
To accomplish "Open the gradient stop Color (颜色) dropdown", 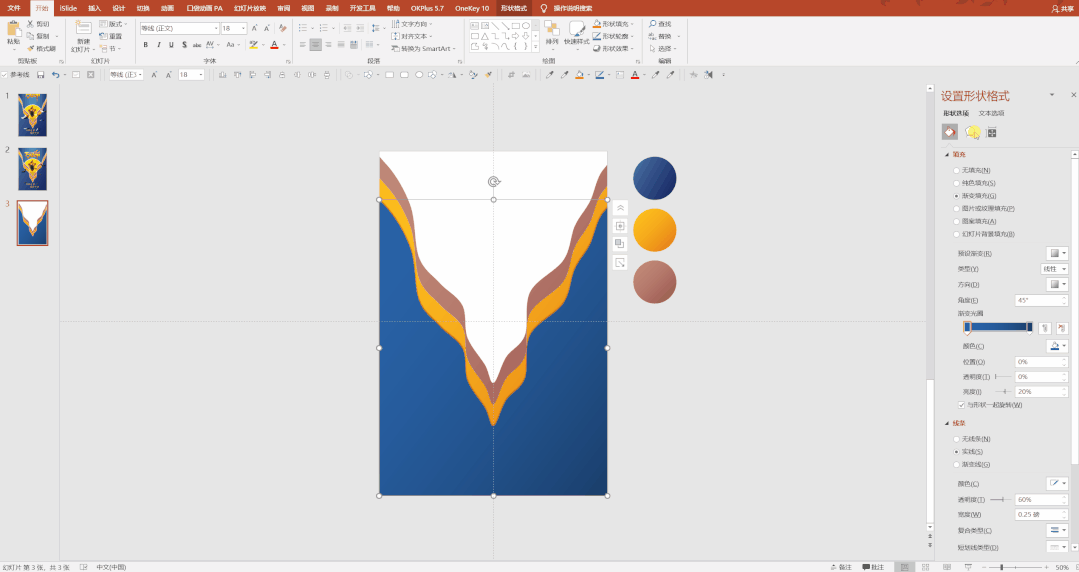I will 1057,346.
